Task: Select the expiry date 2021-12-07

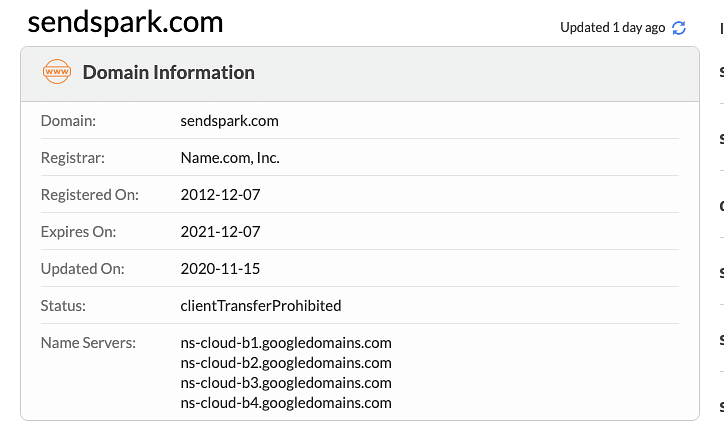Action: click(220, 232)
